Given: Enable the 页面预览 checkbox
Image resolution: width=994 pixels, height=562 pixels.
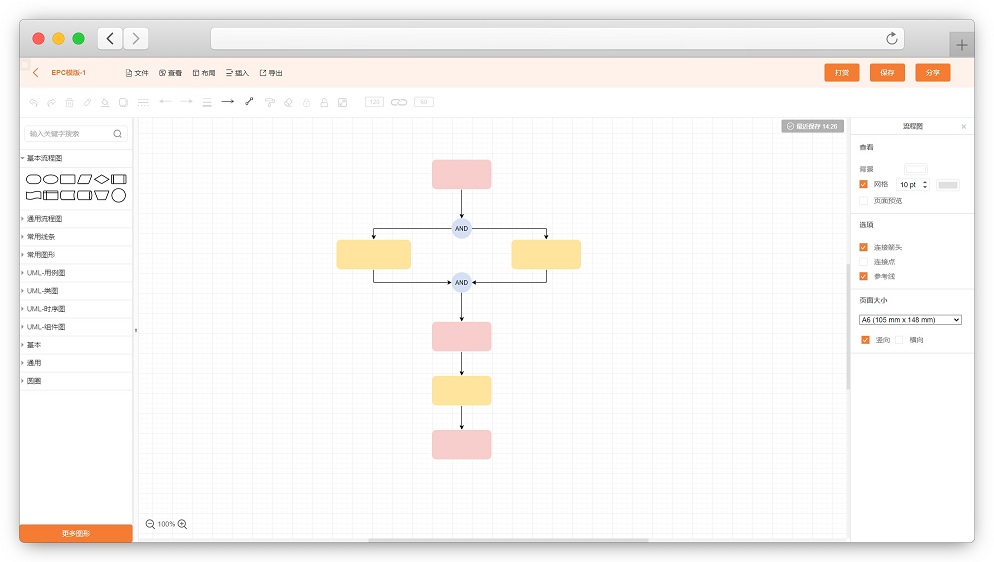Looking at the screenshot, I should [864, 201].
